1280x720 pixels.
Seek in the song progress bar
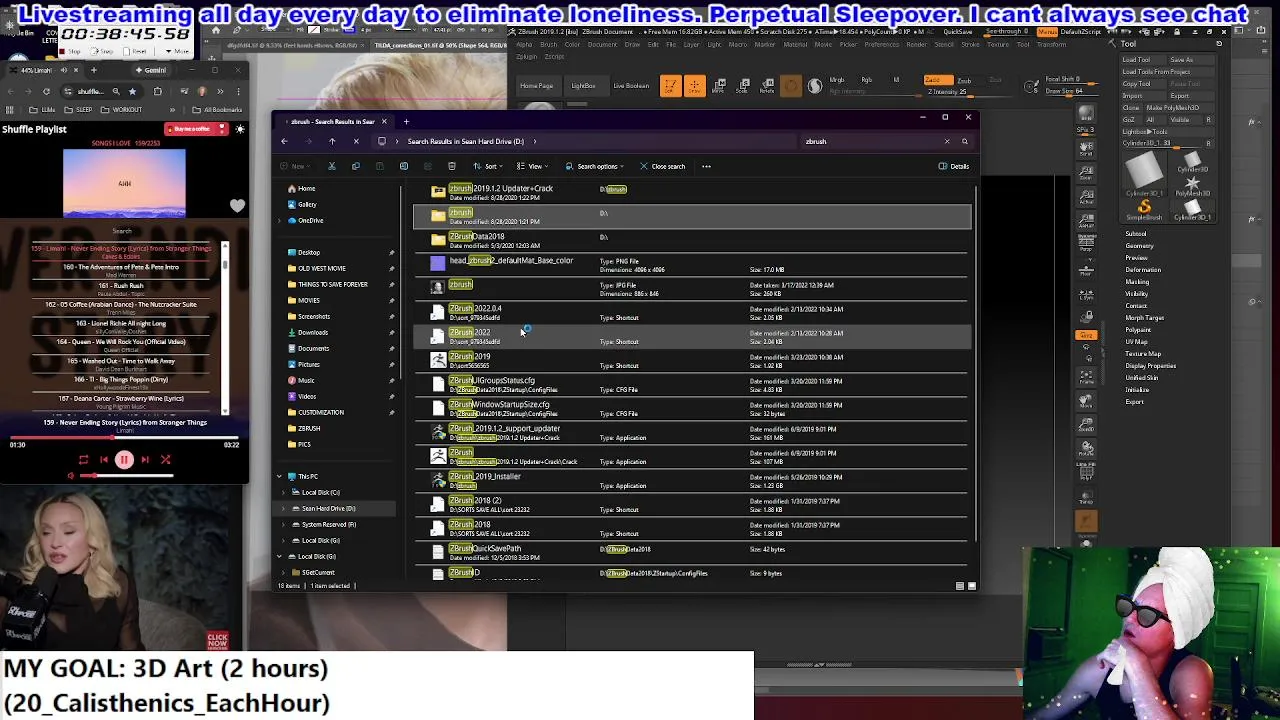click(x=125, y=437)
